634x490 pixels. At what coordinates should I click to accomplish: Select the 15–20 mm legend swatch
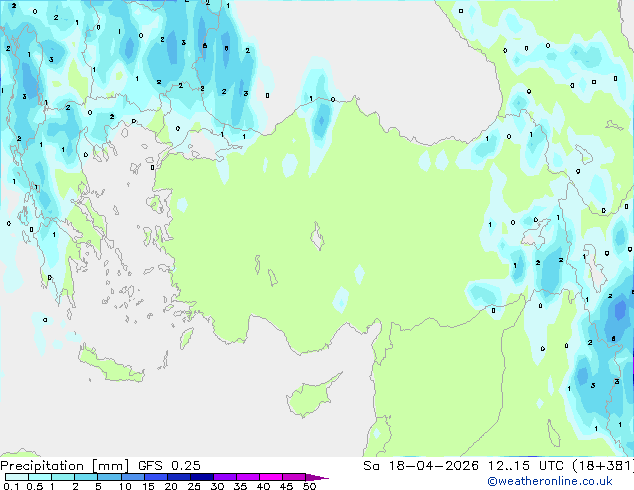(x=155, y=477)
